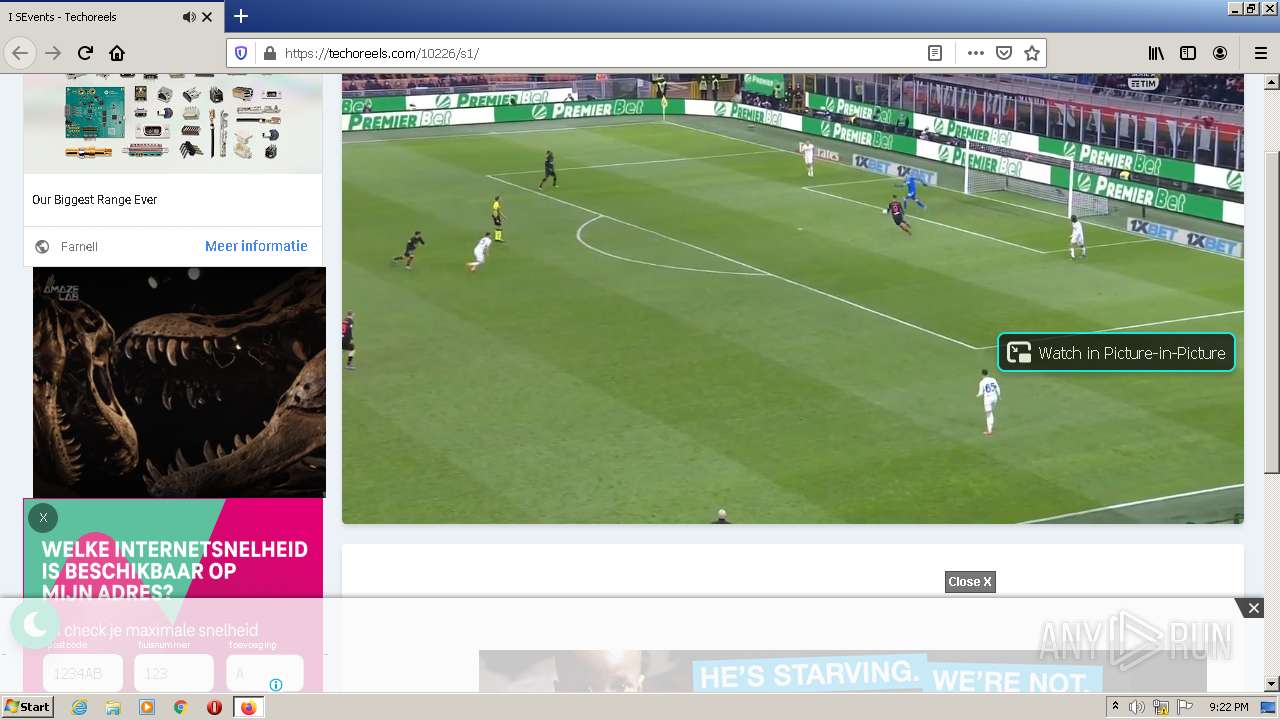Screen dimensions: 1280x720
Task: Open system volume control
Action: pos(1137,707)
